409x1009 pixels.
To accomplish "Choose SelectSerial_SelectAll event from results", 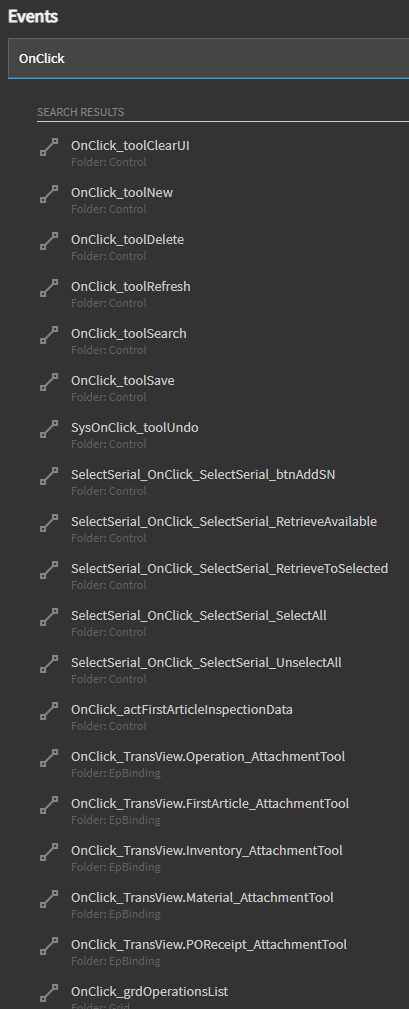I will pyautogui.click(x=223, y=623).
